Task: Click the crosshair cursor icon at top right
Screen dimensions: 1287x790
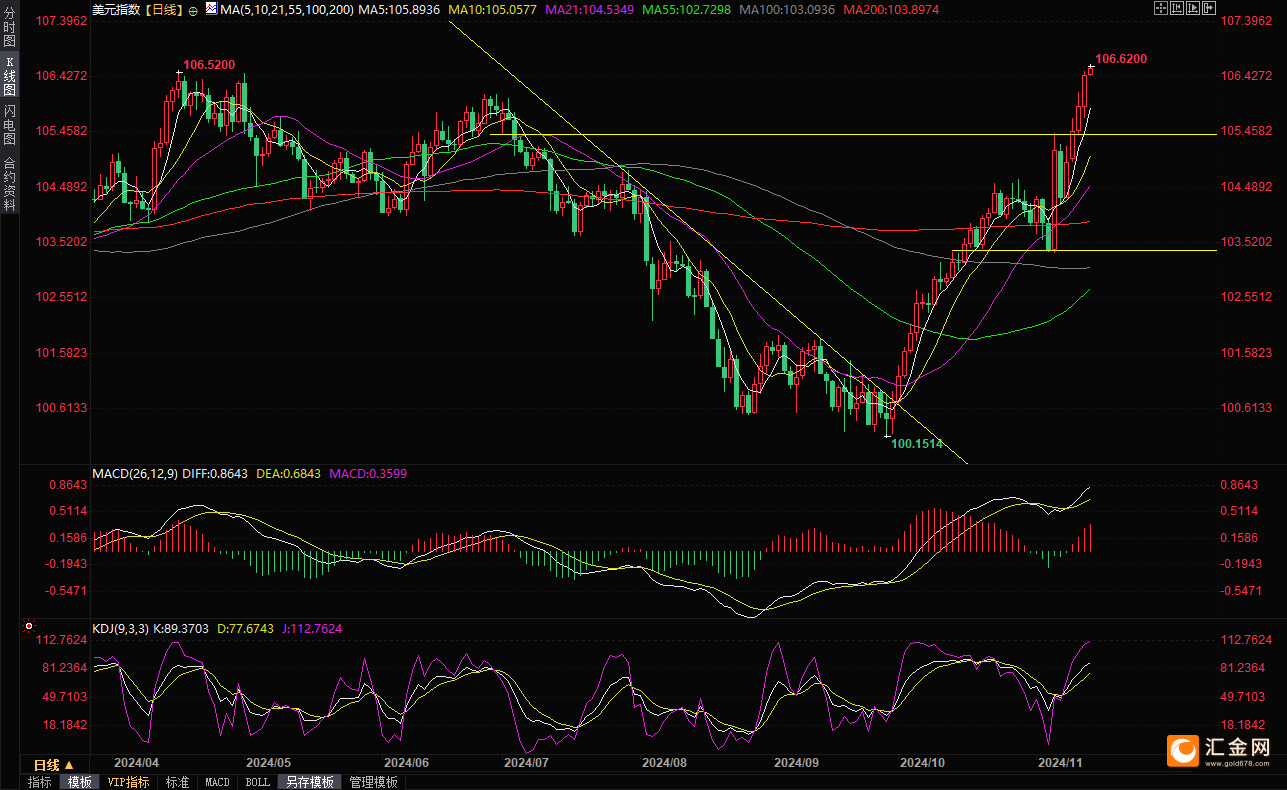Action: [1161, 8]
